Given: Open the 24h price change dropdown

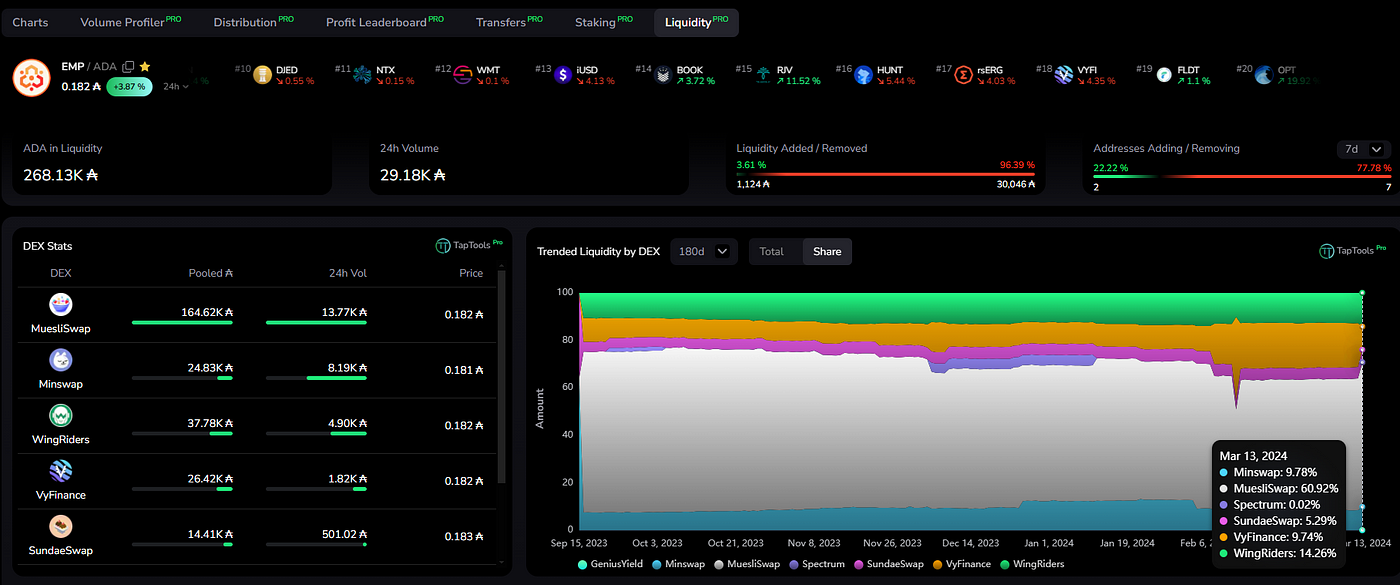Looking at the screenshot, I should coord(176,86).
